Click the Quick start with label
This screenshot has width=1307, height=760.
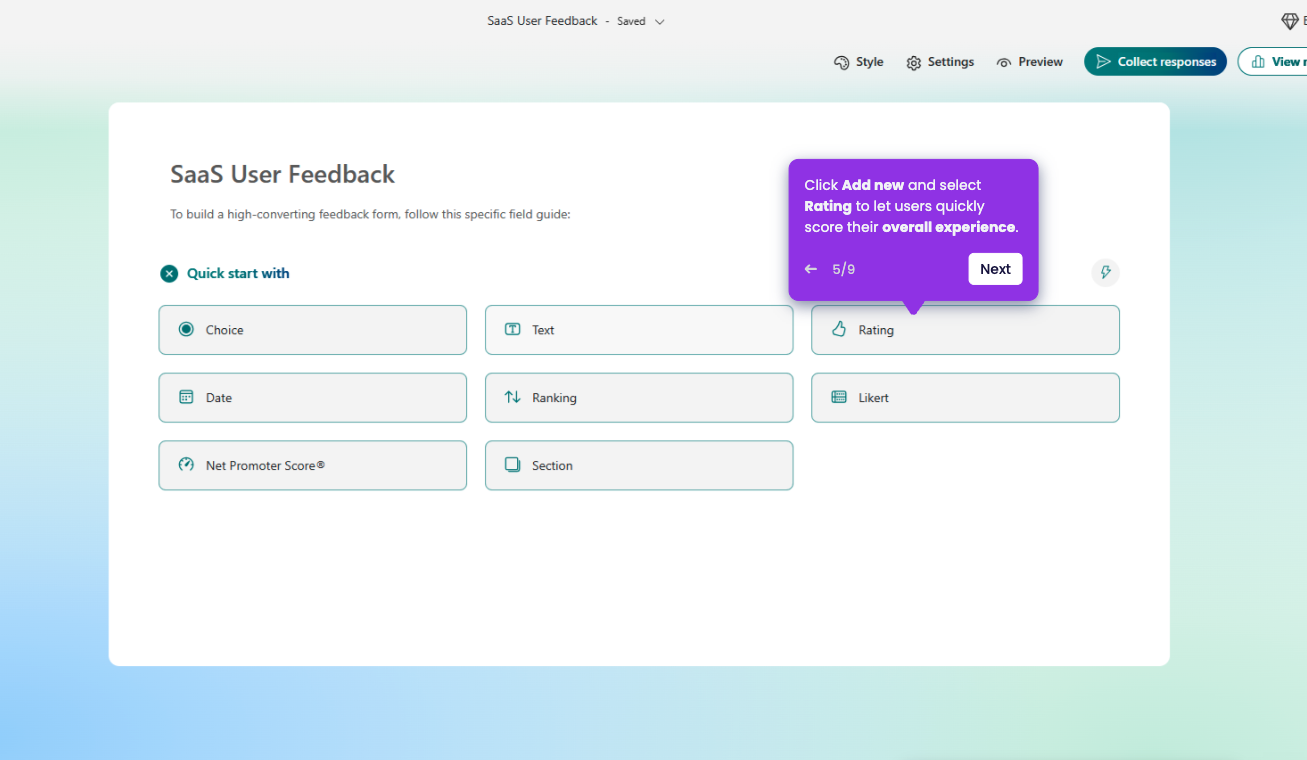pyautogui.click(x=238, y=273)
